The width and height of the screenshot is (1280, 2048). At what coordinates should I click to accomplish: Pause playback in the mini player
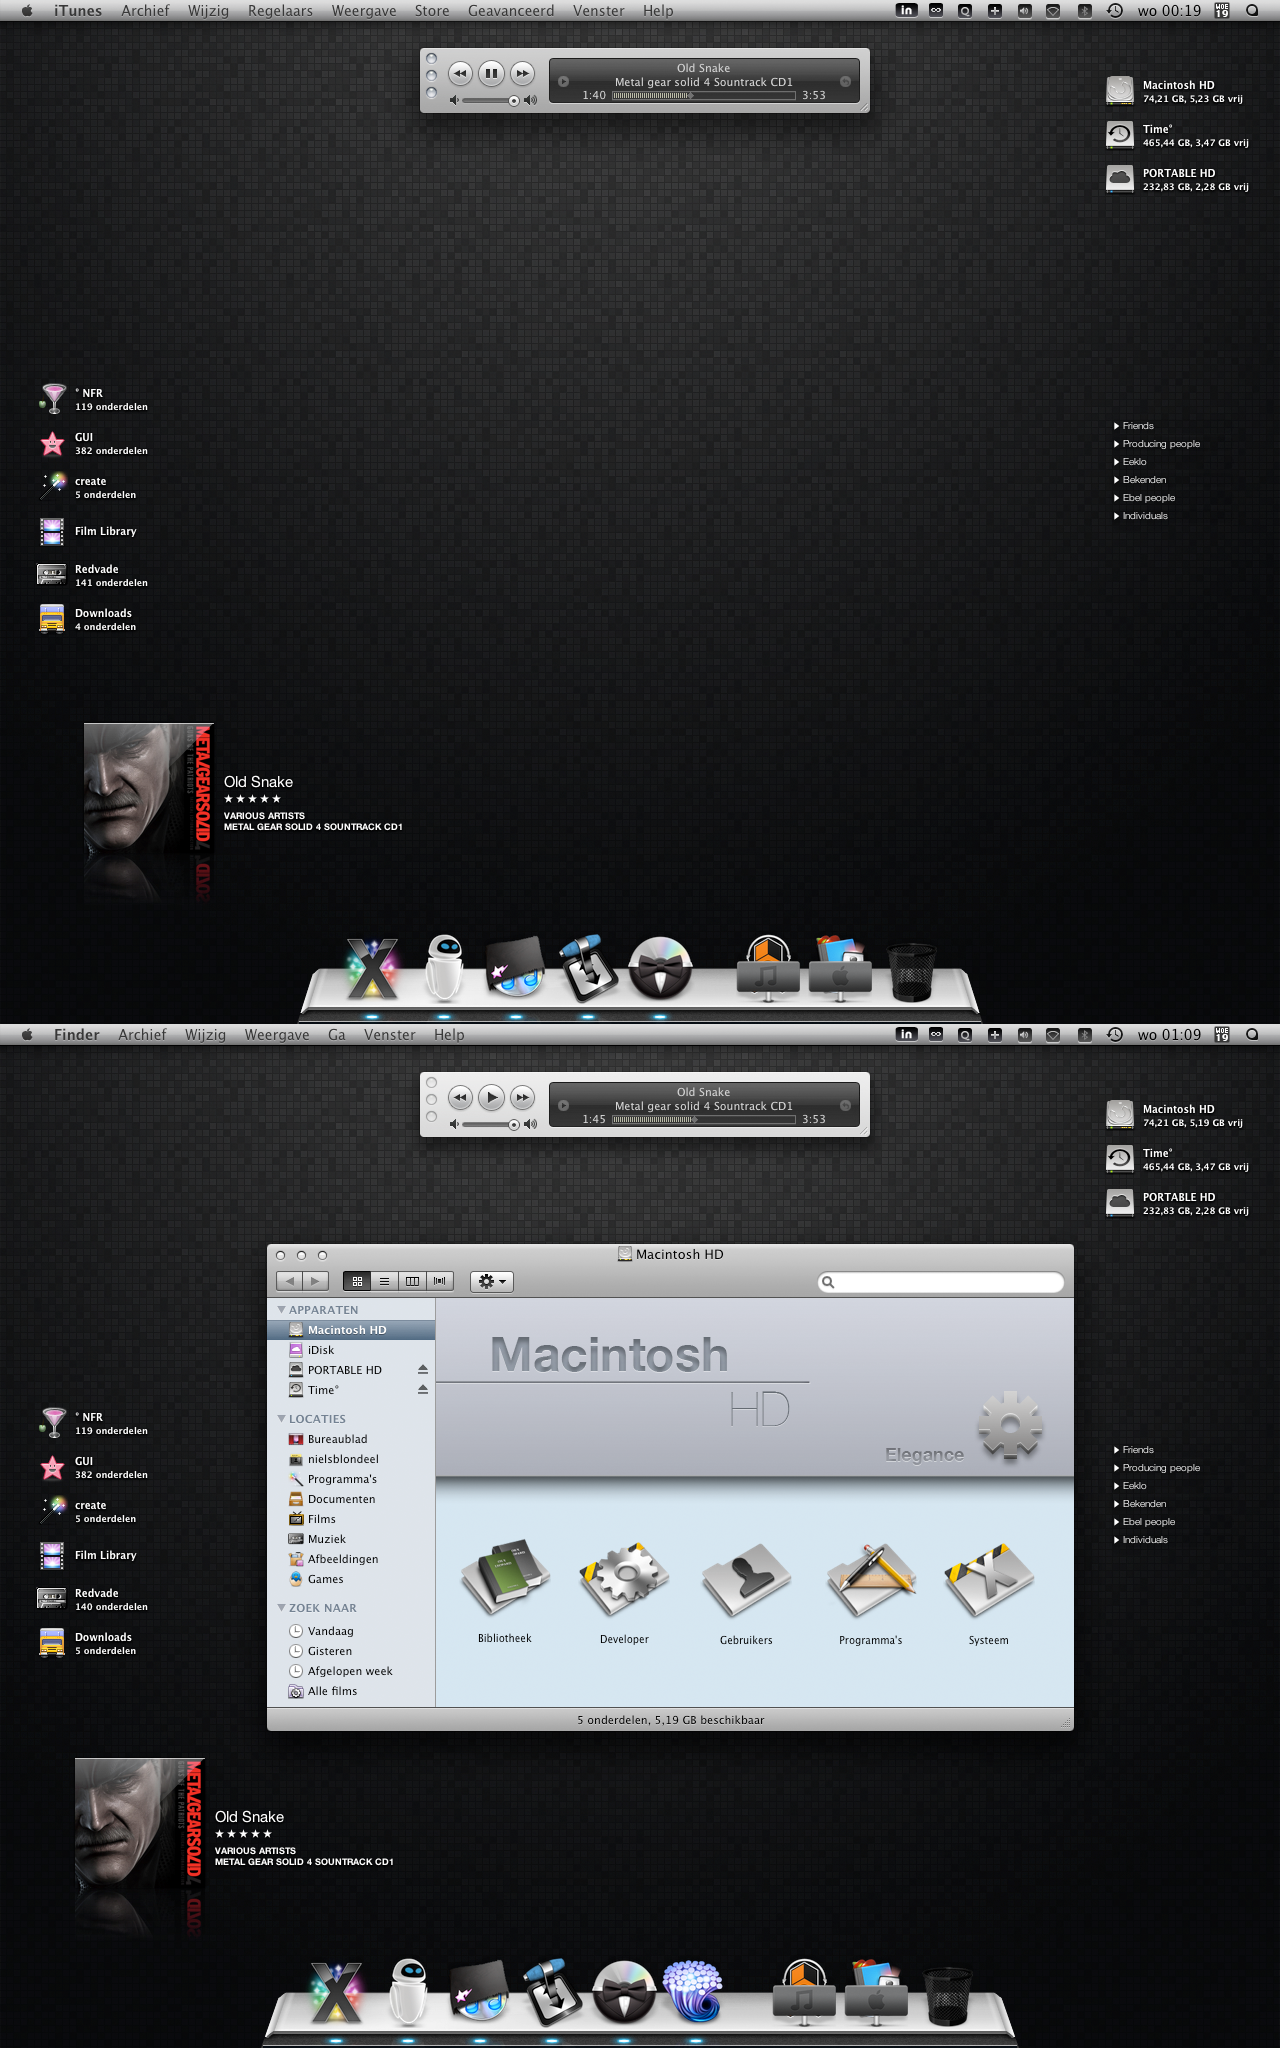[x=491, y=73]
